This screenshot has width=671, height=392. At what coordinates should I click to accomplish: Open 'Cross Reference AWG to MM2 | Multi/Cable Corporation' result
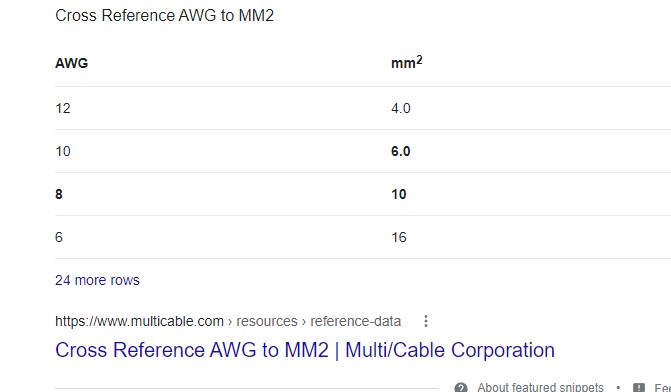click(305, 350)
